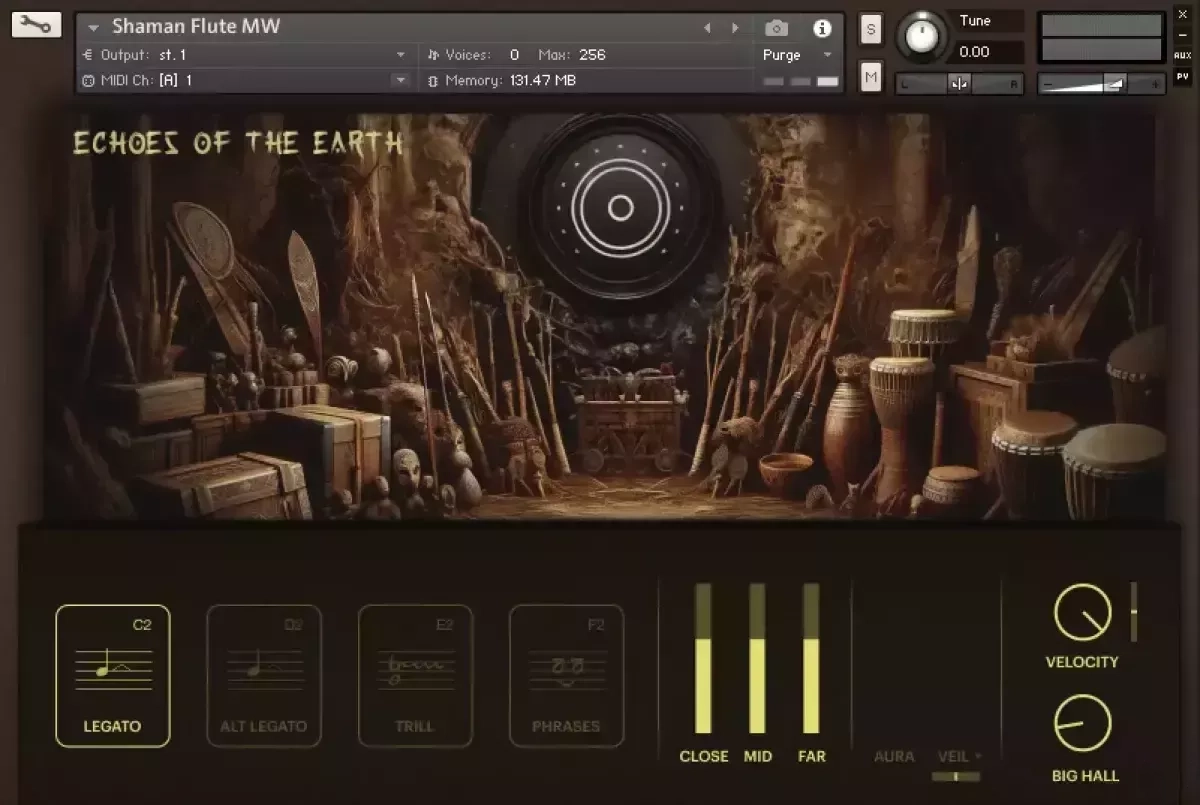Viewport: 1200px width, 805px height.
Task: Open the VEIL effect menu
Action: point(959,756)
